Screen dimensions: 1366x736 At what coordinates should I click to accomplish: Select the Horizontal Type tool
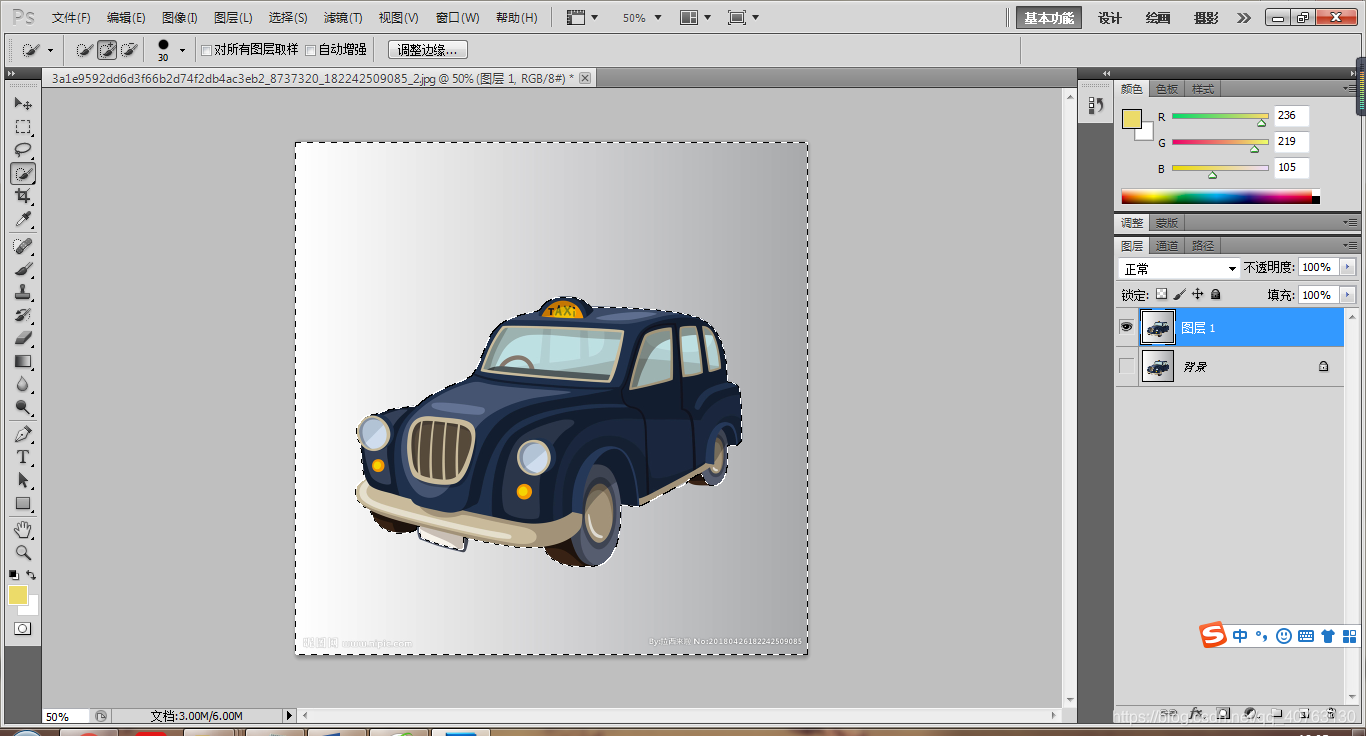pos(23,457)
